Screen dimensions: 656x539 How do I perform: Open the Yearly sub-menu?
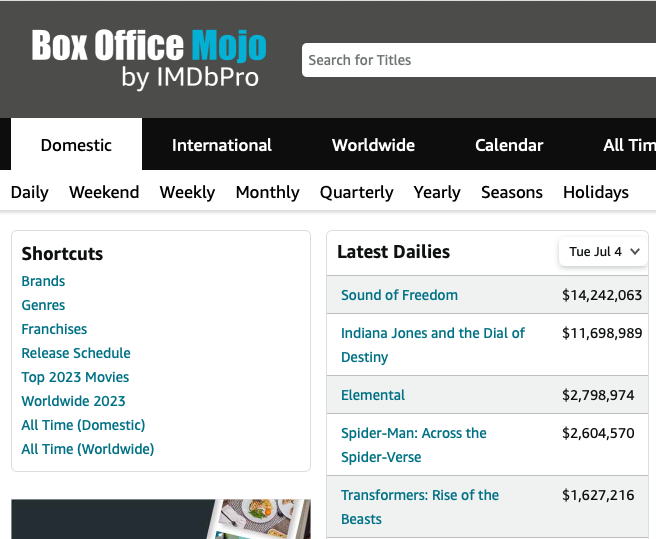[x=437, y=192]
